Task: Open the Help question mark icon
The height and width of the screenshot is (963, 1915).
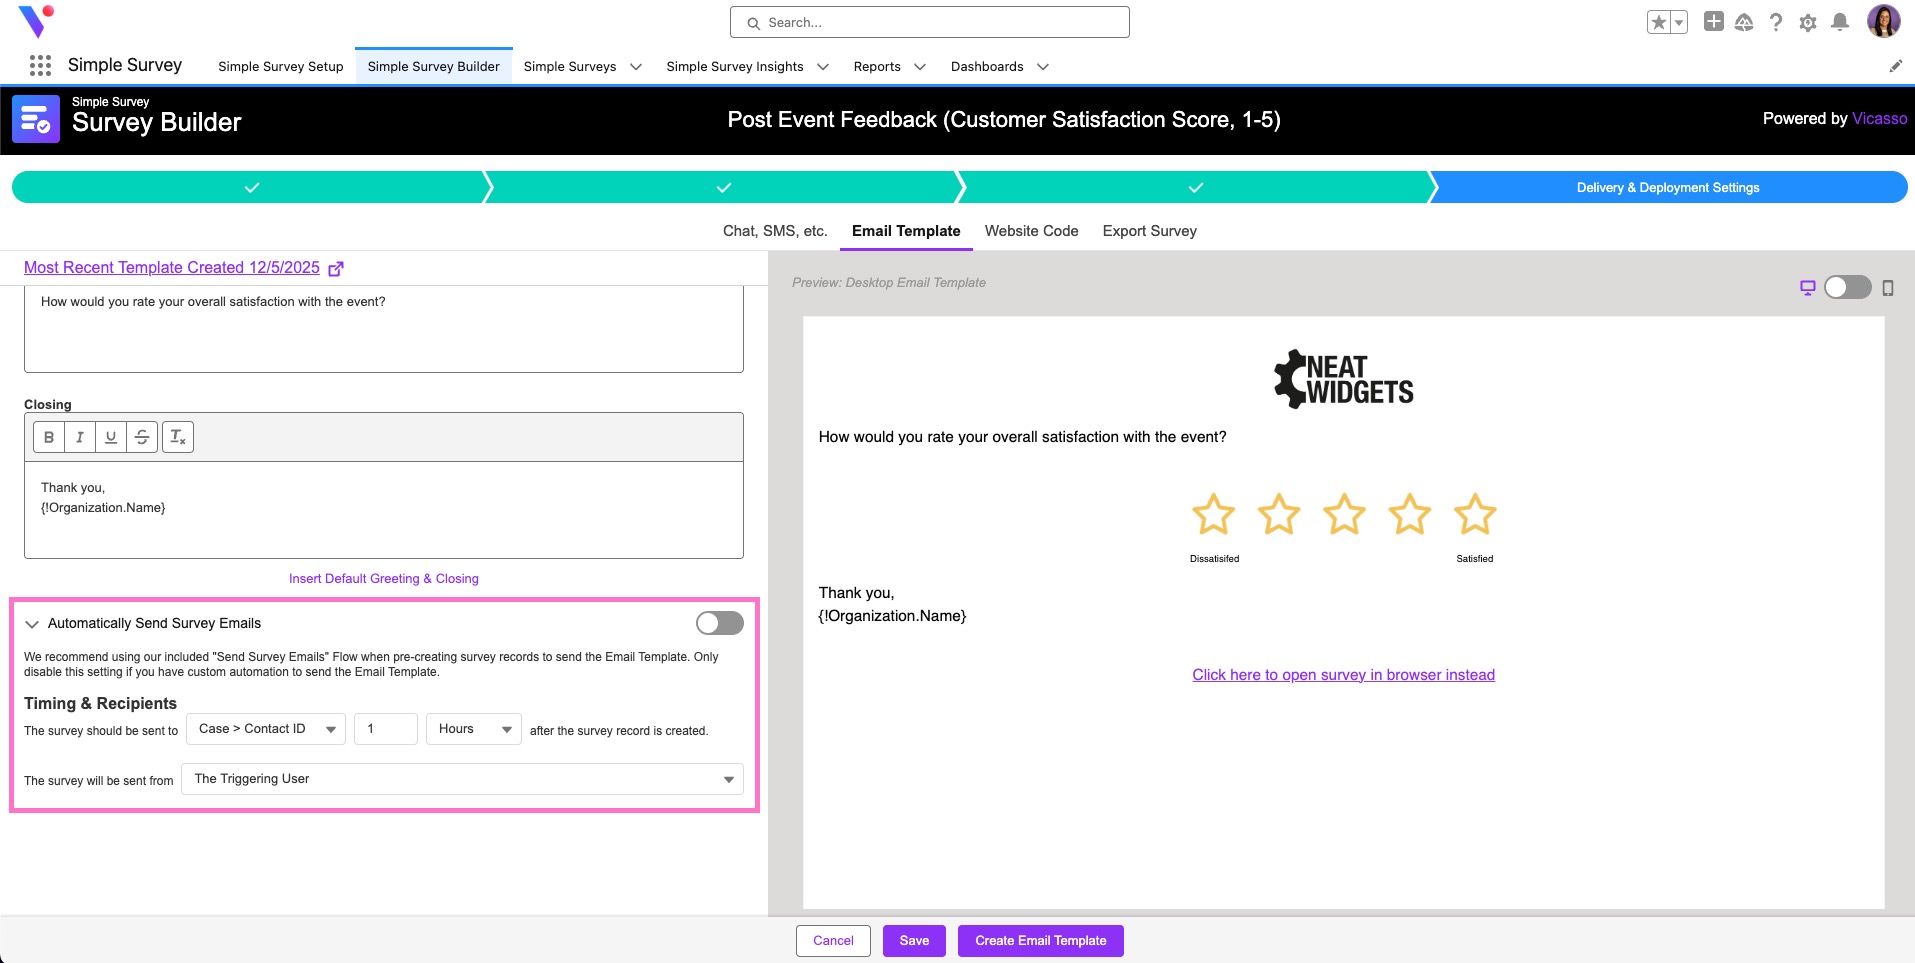Action: [x=1776, y=22]
